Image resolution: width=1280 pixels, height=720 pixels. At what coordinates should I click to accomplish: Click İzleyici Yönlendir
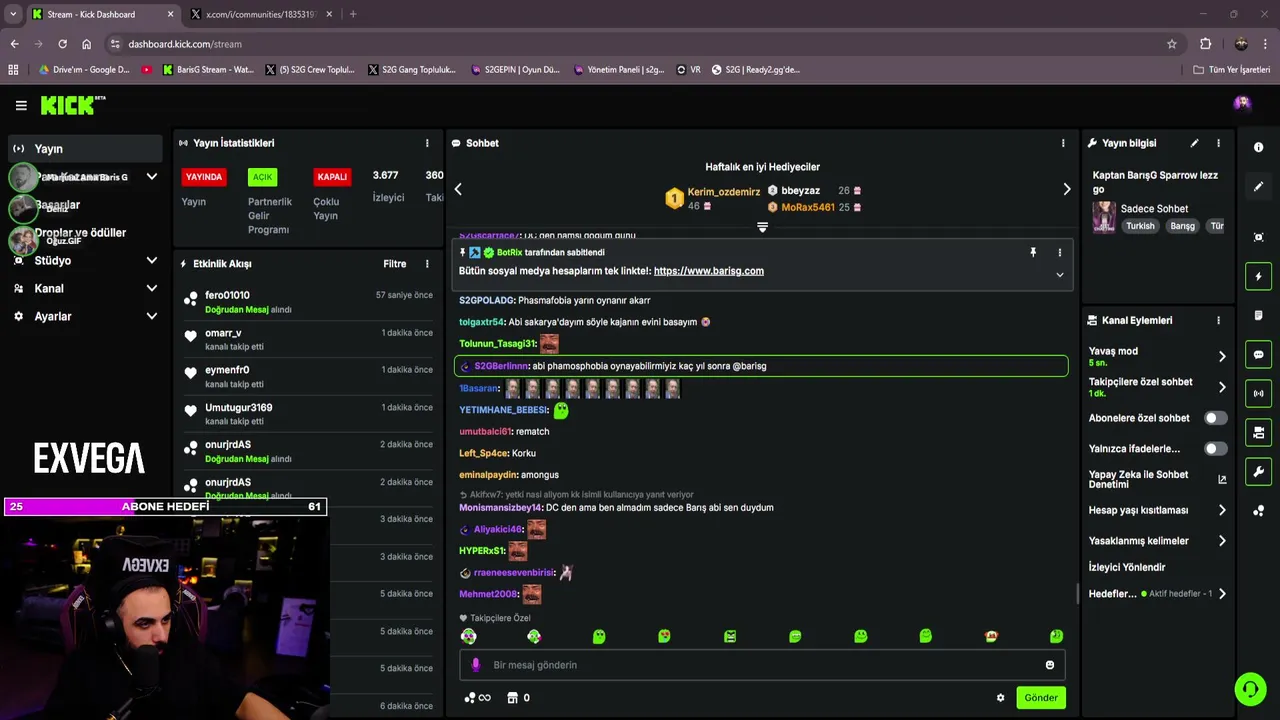point(1127,567)
